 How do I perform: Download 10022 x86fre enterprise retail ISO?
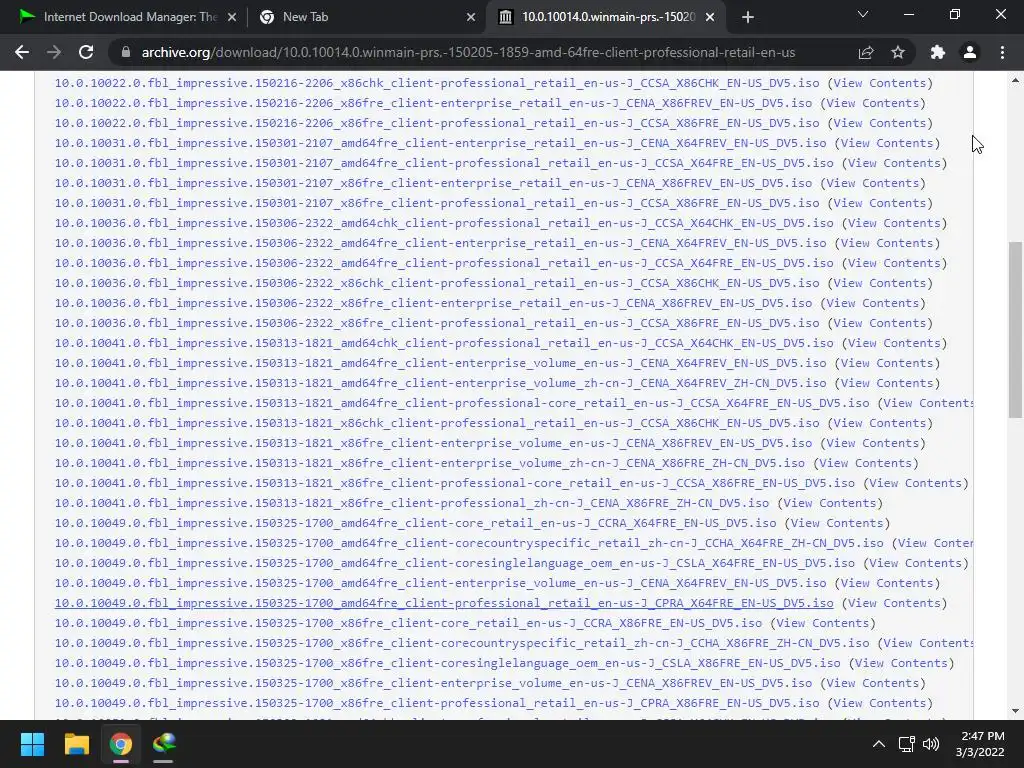tap(434, 103)
